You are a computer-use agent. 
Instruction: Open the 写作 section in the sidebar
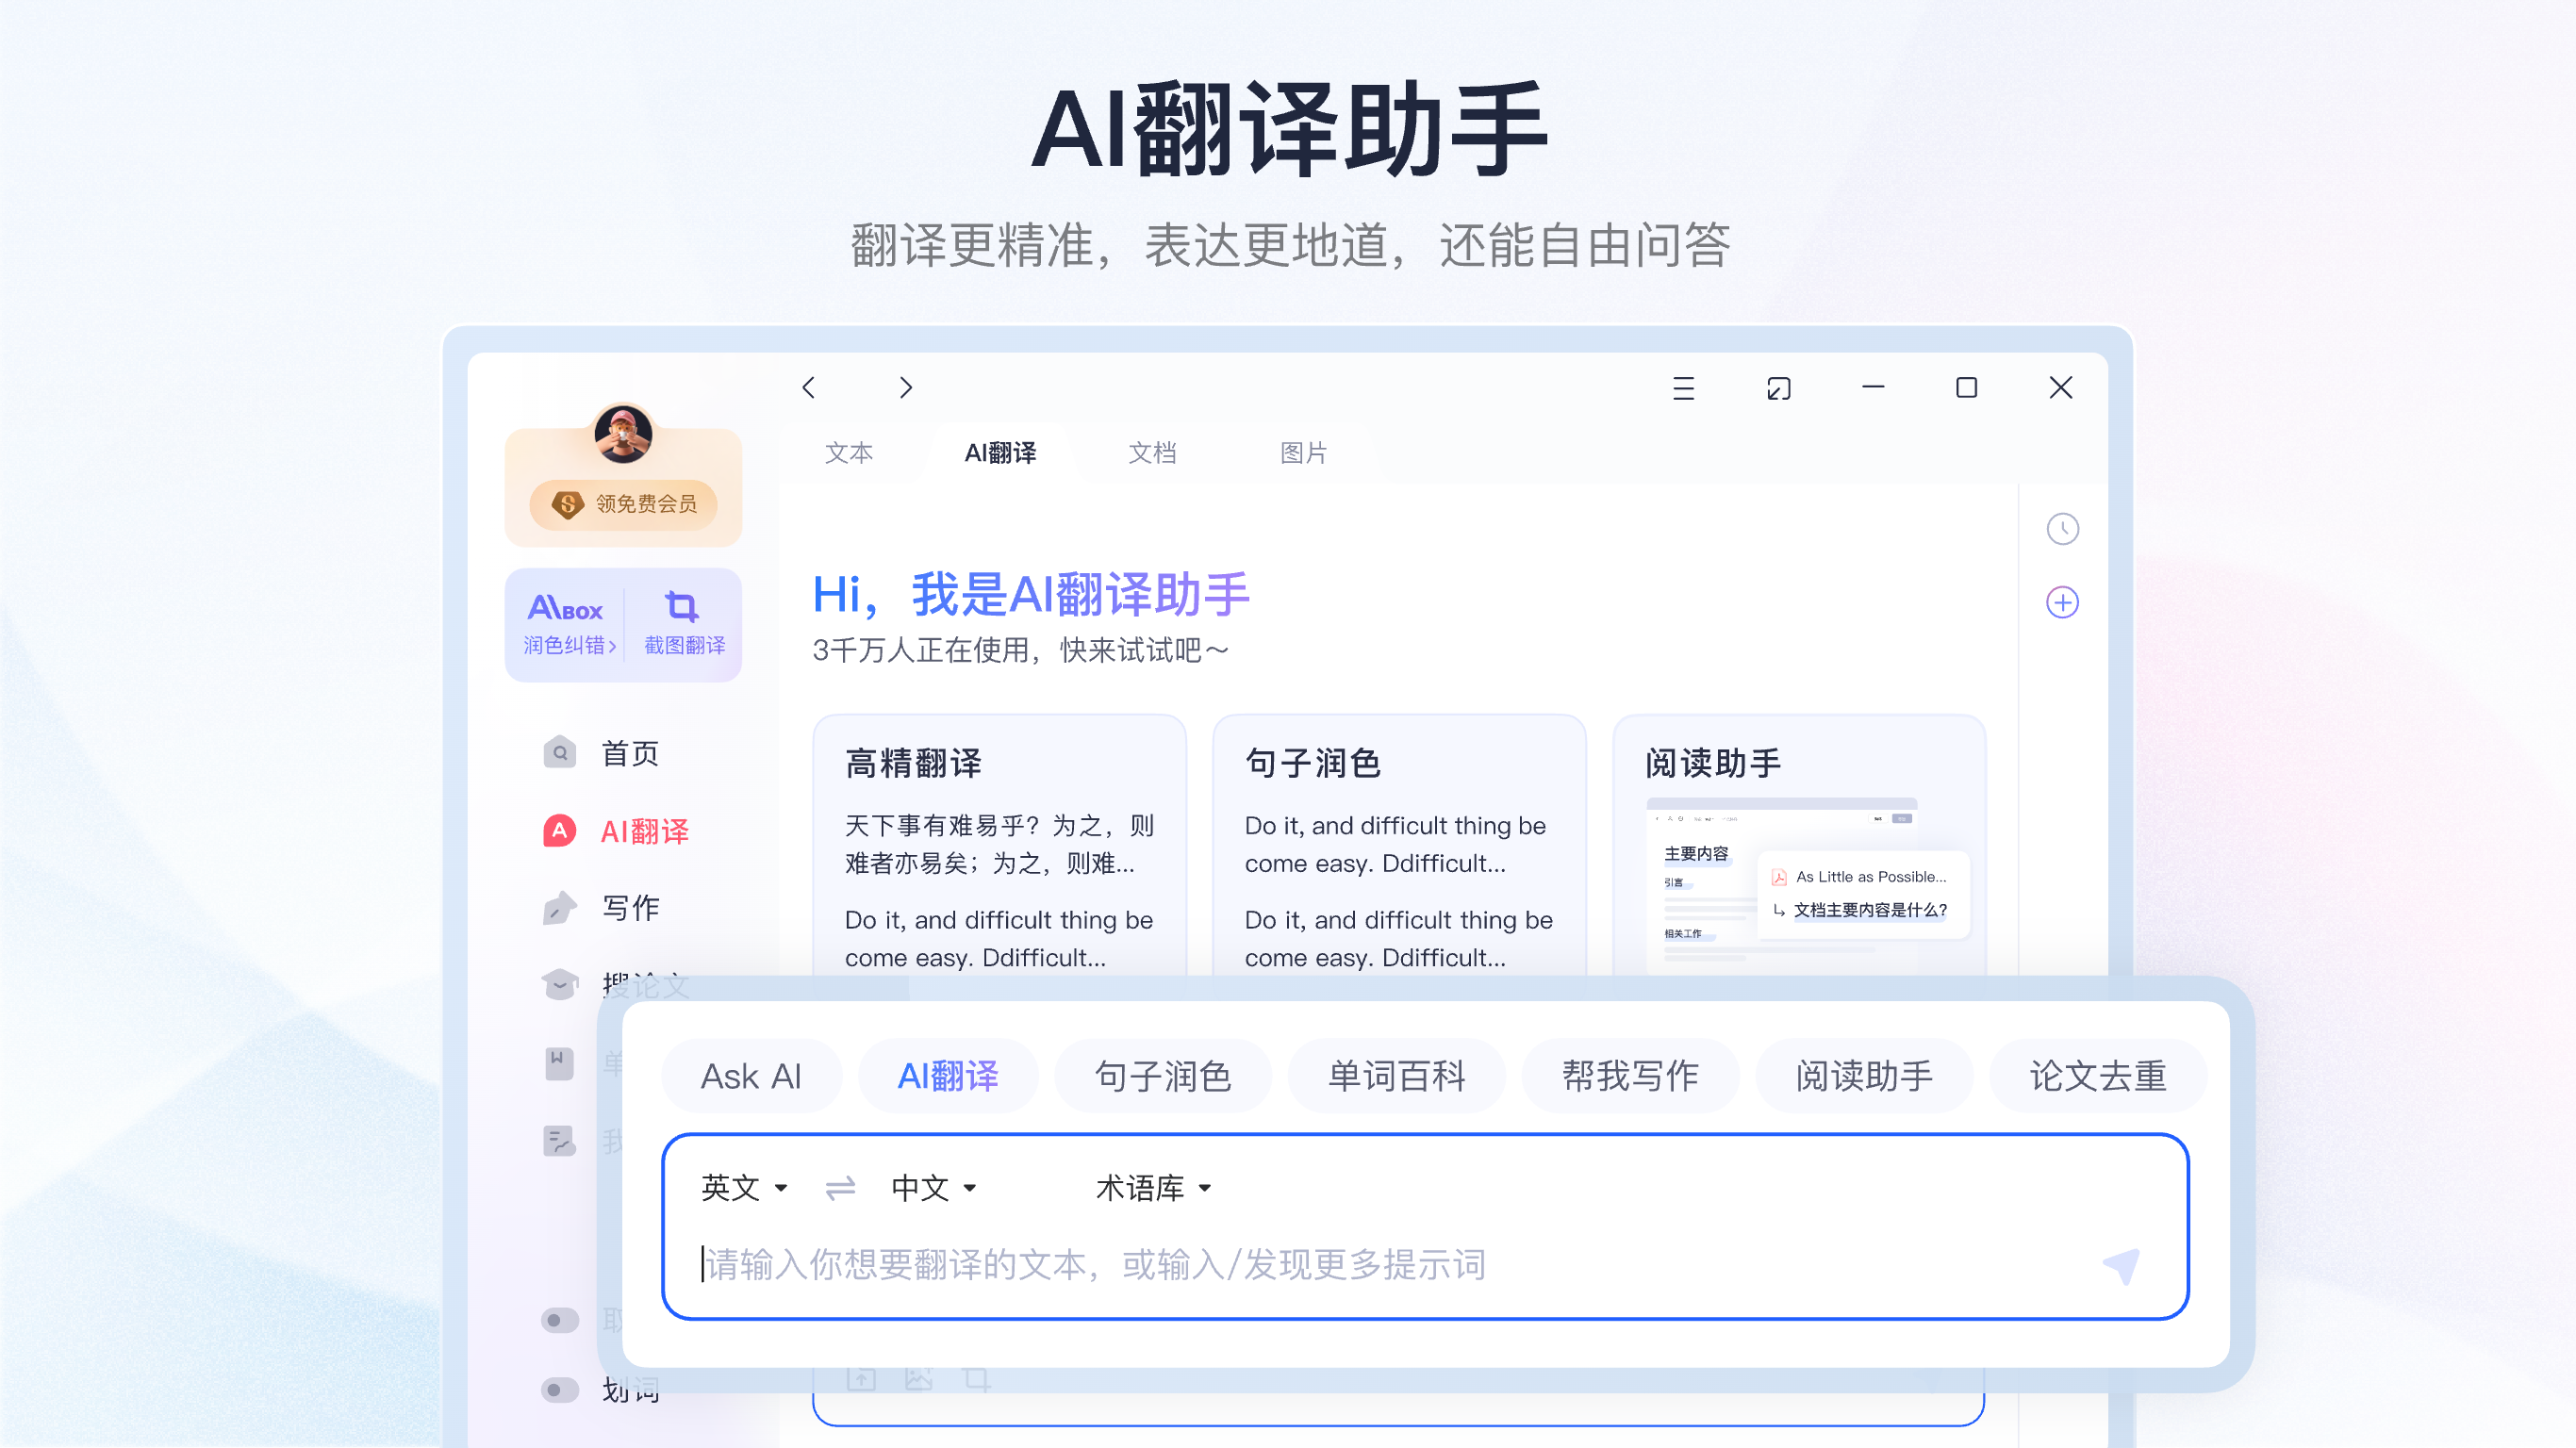pos(628,908)
